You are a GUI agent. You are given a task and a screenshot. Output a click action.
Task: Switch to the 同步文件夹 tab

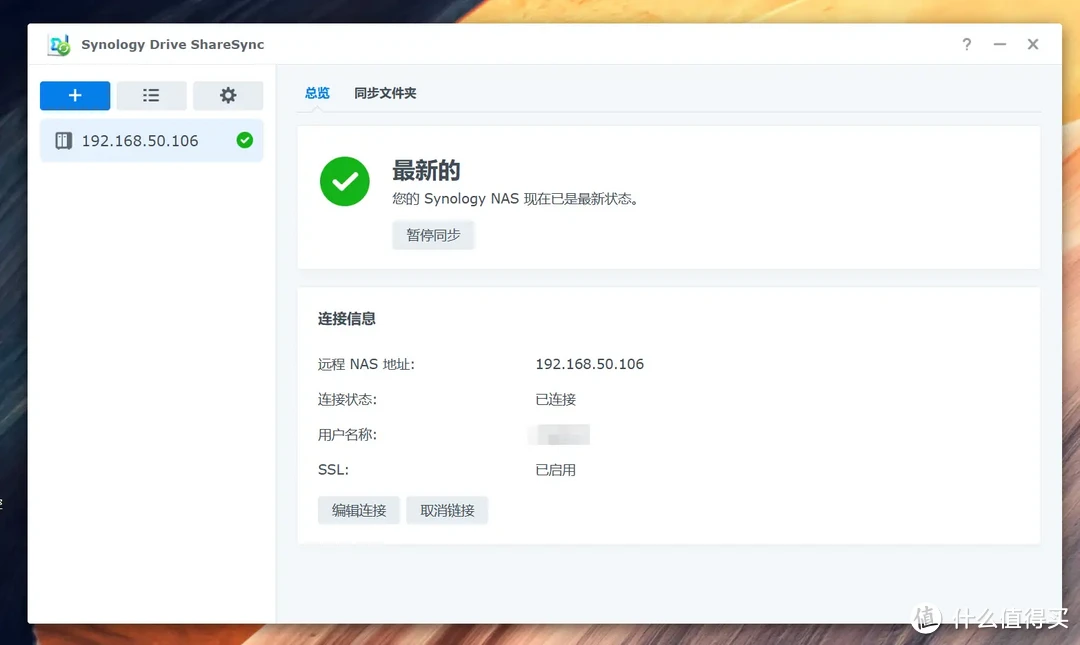tap(386, 92)
